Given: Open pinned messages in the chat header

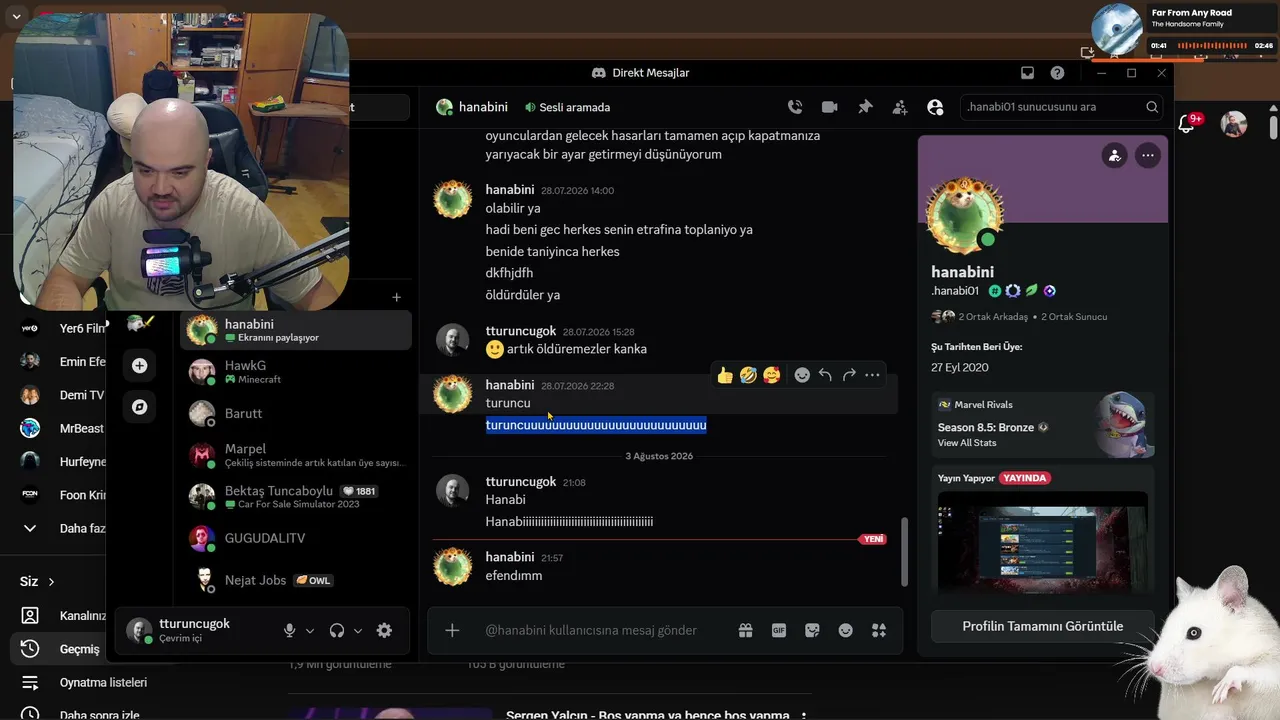Looking at the screenshot, I should 865,107.
